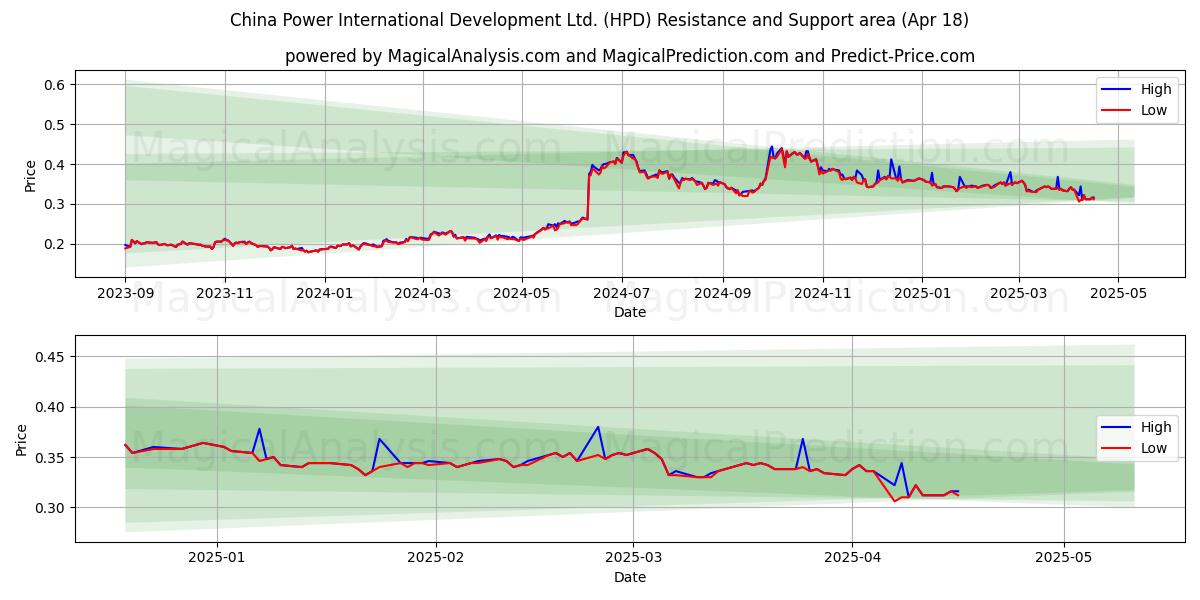Click the 'Price' y-axis label of the top chart

pyautogui.click(x=31, y=174)
